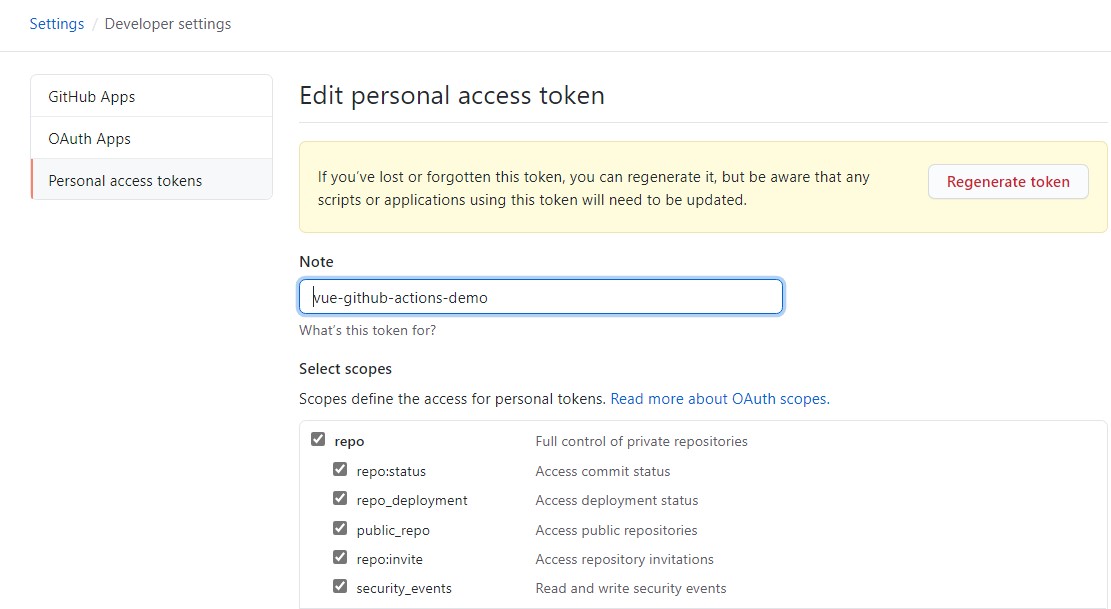Click the repo_deployment scope label text
This screenshot has height=609, width=1111.
[412, 500]
